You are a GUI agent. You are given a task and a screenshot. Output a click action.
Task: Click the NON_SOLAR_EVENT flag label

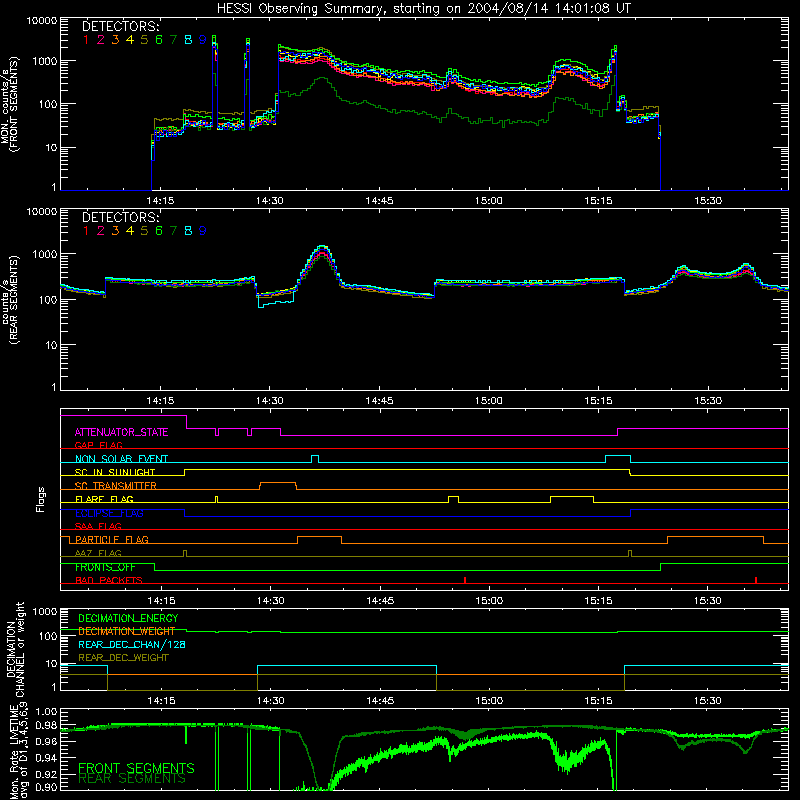pyautogui.click(x=121, y=459)
